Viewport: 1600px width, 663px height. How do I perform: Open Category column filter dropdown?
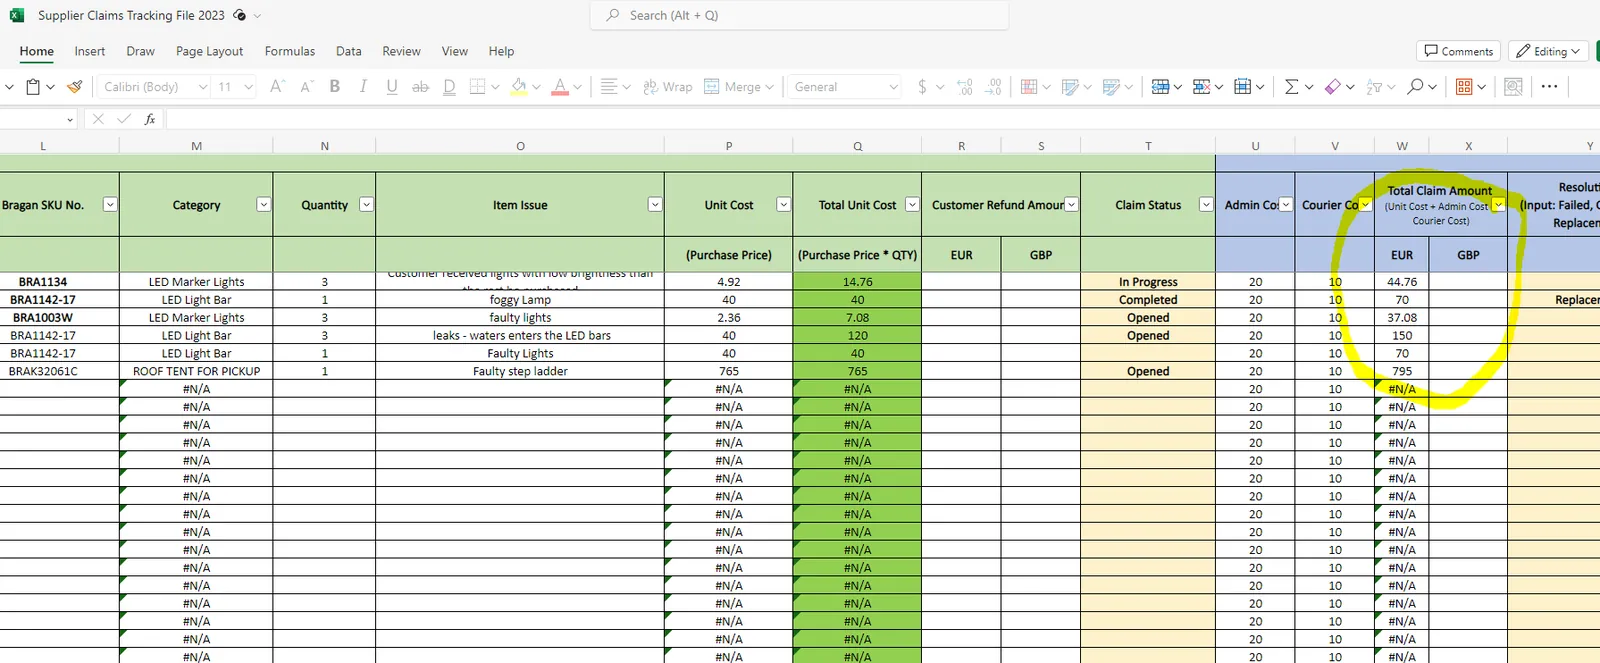pos(263,204)
